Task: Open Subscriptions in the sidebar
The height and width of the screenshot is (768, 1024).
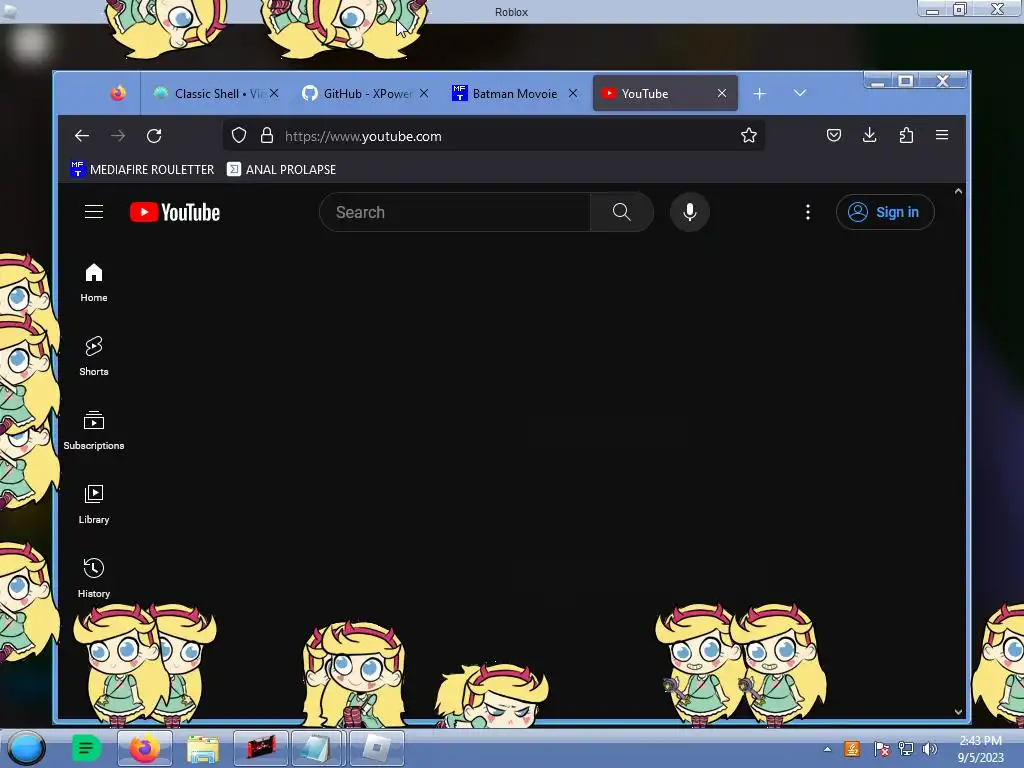Action: coord(93,430)
